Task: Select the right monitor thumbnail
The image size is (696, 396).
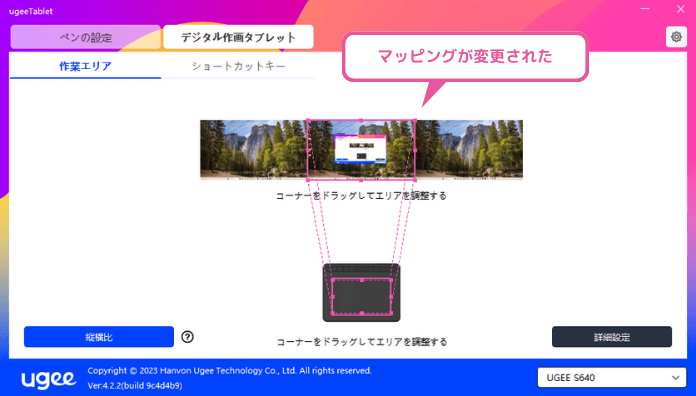Action: (469, 150)
